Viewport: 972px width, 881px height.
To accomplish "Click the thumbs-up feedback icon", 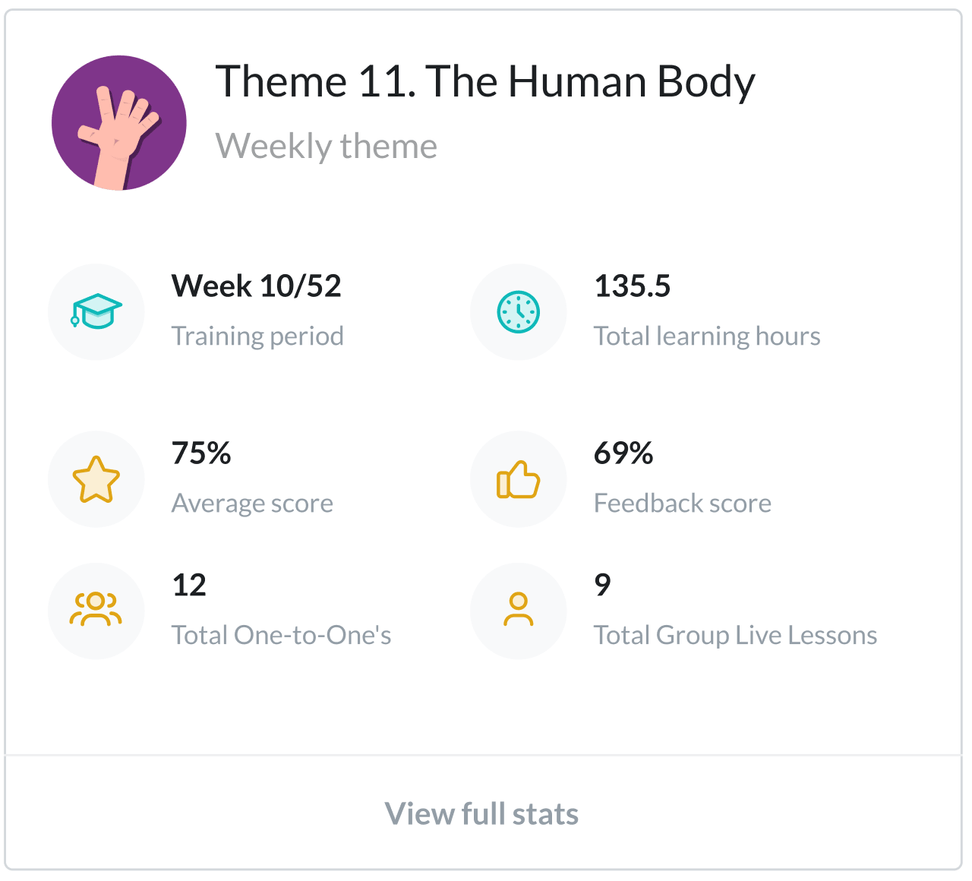I will point(518,479).
